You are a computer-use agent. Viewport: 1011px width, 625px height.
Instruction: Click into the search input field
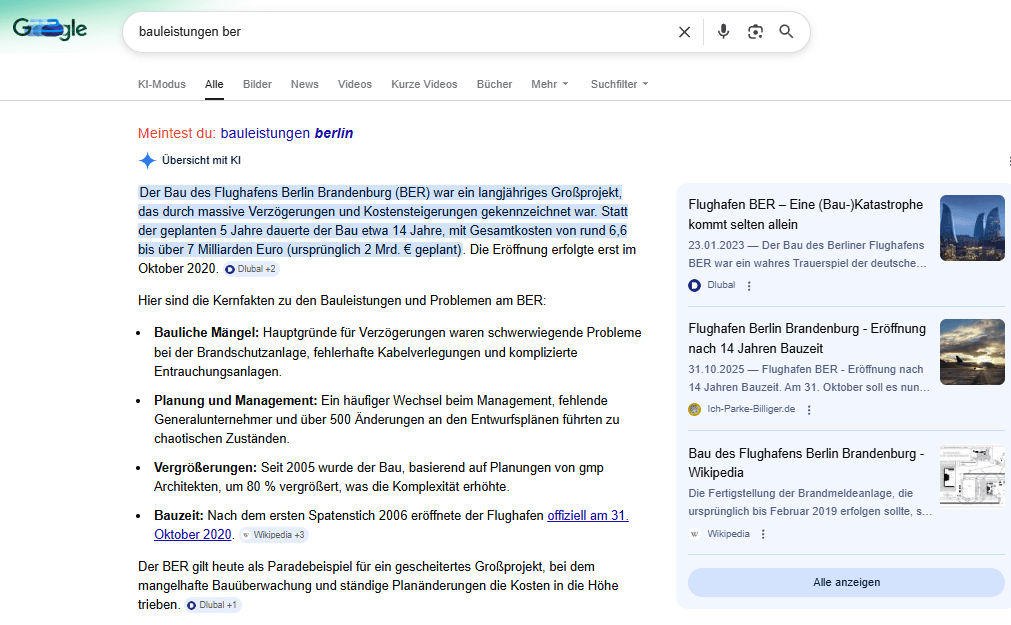click(400, 32)
